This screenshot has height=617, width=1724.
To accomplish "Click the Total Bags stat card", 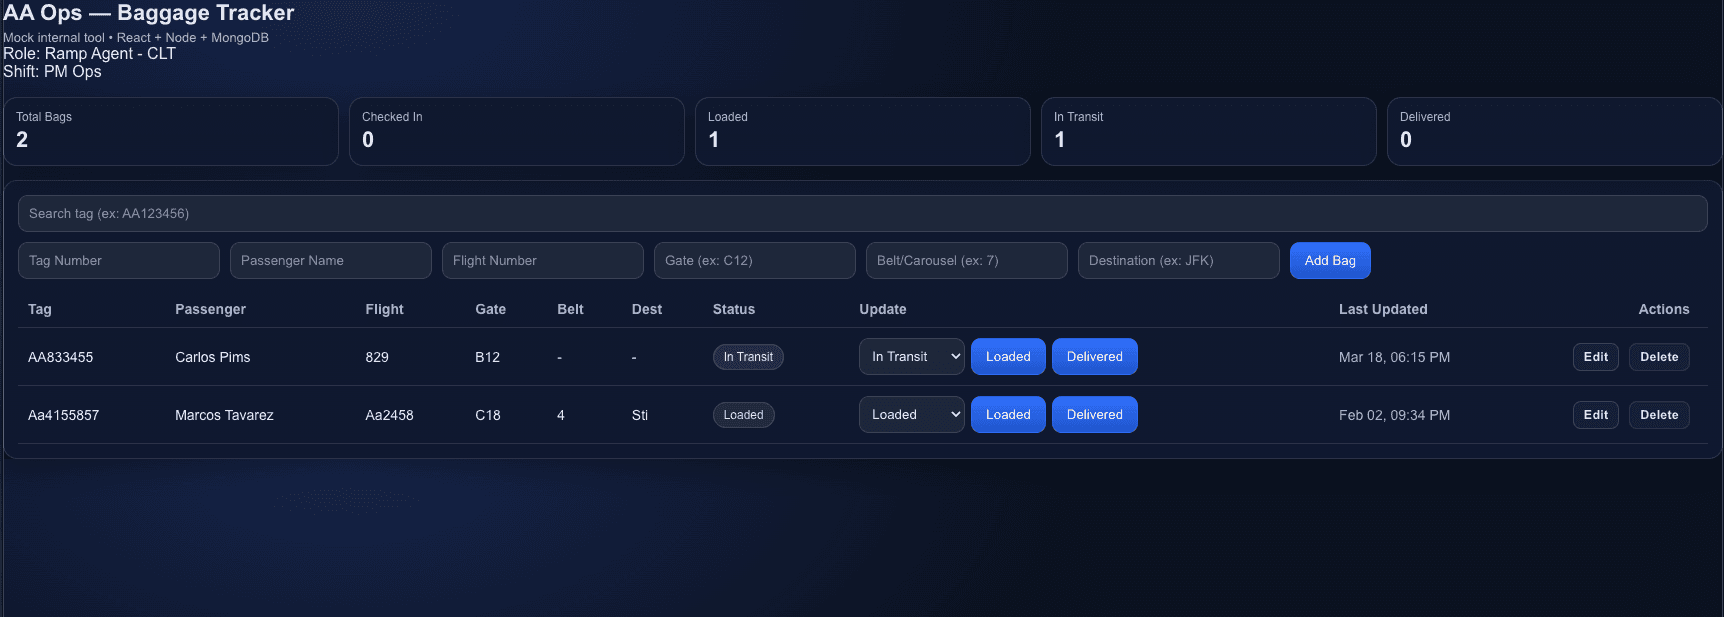I will 171,131.
